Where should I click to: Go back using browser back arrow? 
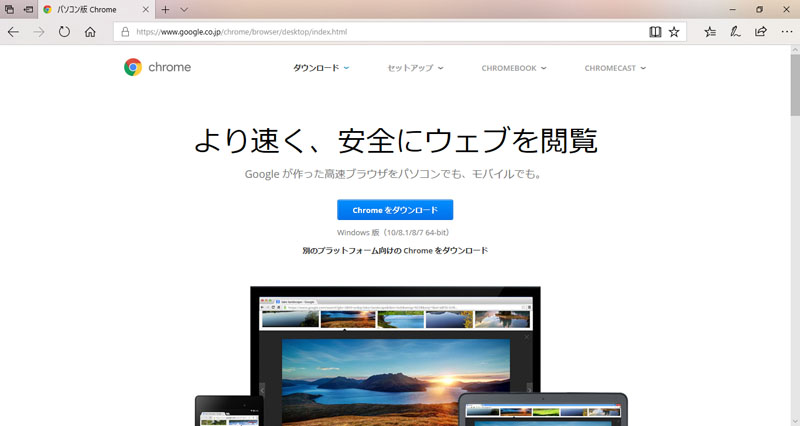tap(13, 32)
